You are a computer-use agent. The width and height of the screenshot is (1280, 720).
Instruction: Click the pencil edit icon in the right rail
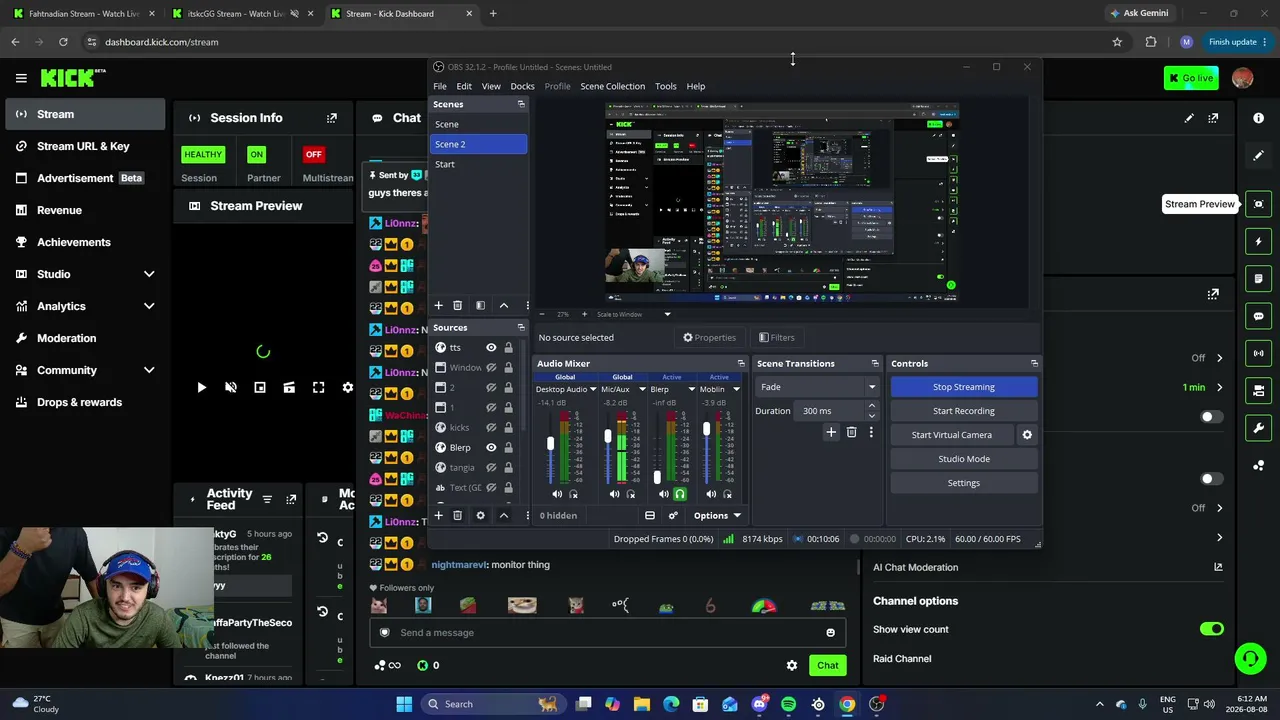click(1259, 156)
